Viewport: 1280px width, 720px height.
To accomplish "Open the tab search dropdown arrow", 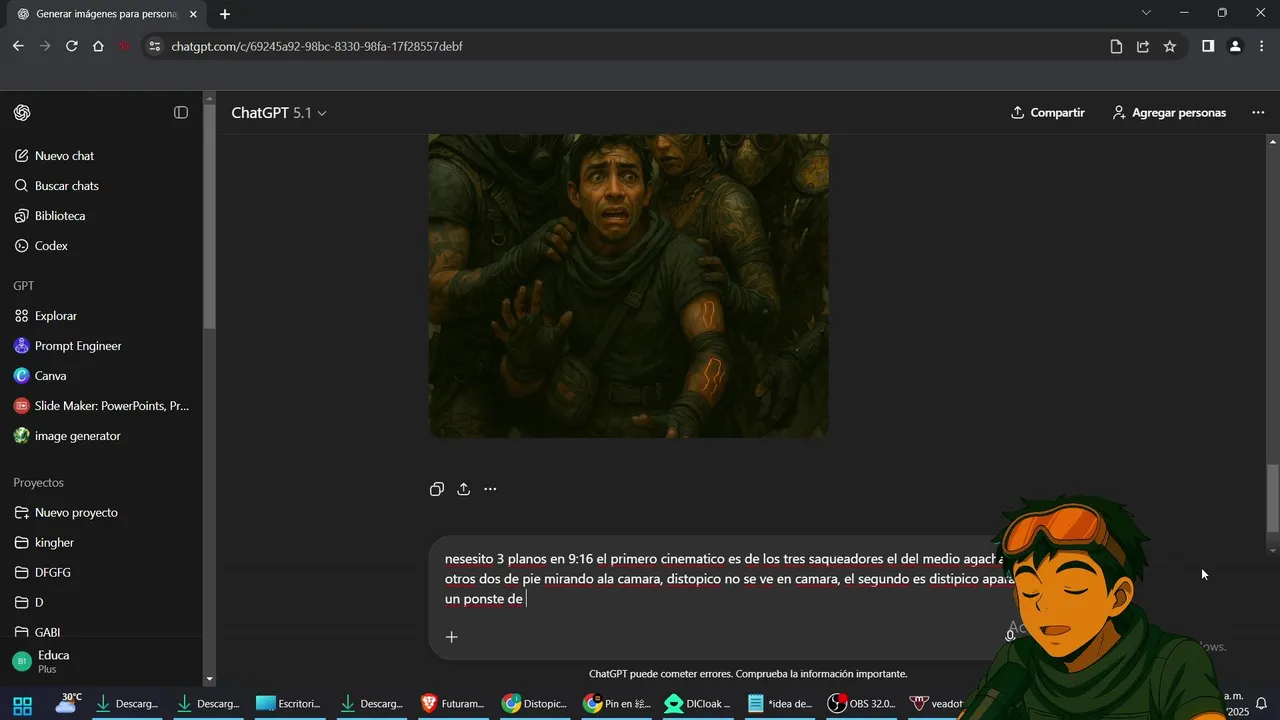I will pos(1146,13).
